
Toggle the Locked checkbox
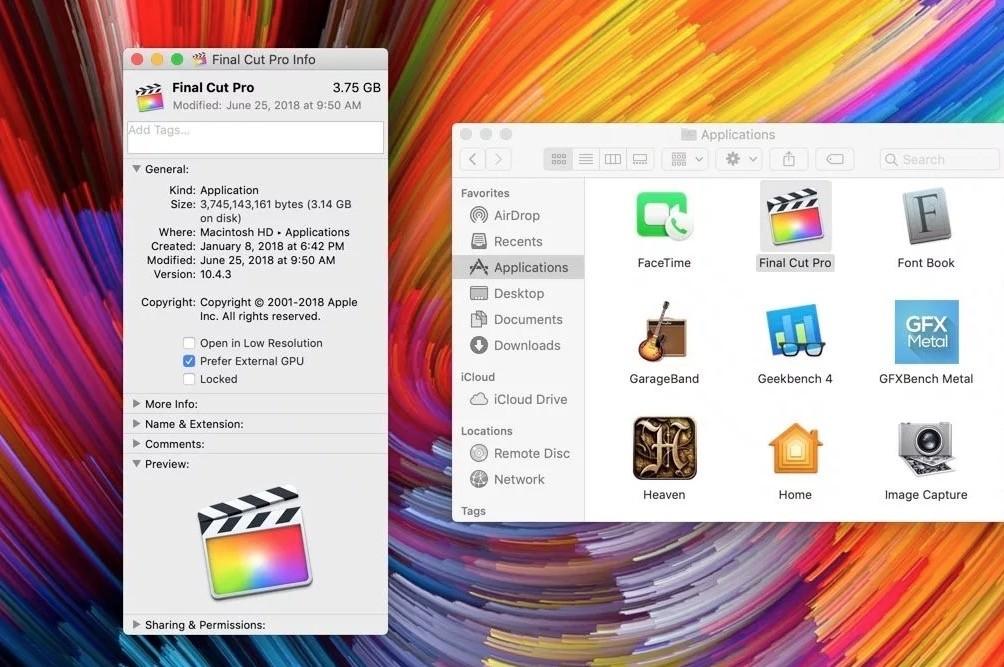click(189, 379)
